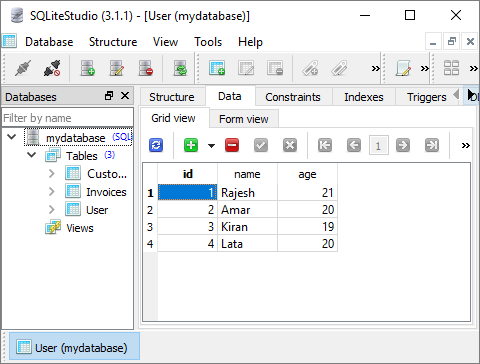Switch to the Indexes tab

[364, 97]
